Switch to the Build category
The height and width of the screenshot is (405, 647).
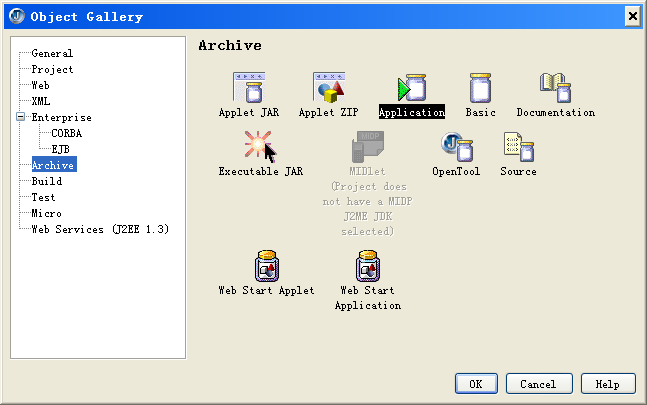point(47,181)
